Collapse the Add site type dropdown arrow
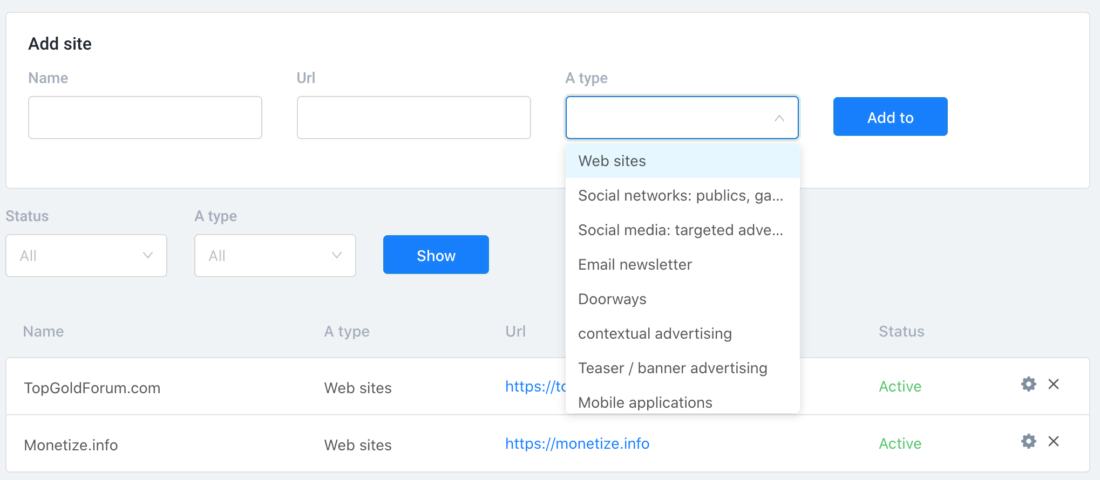 [779, 118]
